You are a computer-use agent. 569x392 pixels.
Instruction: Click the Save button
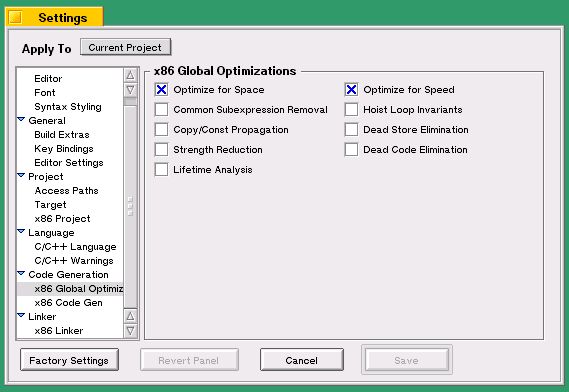(x=407, y=360)
